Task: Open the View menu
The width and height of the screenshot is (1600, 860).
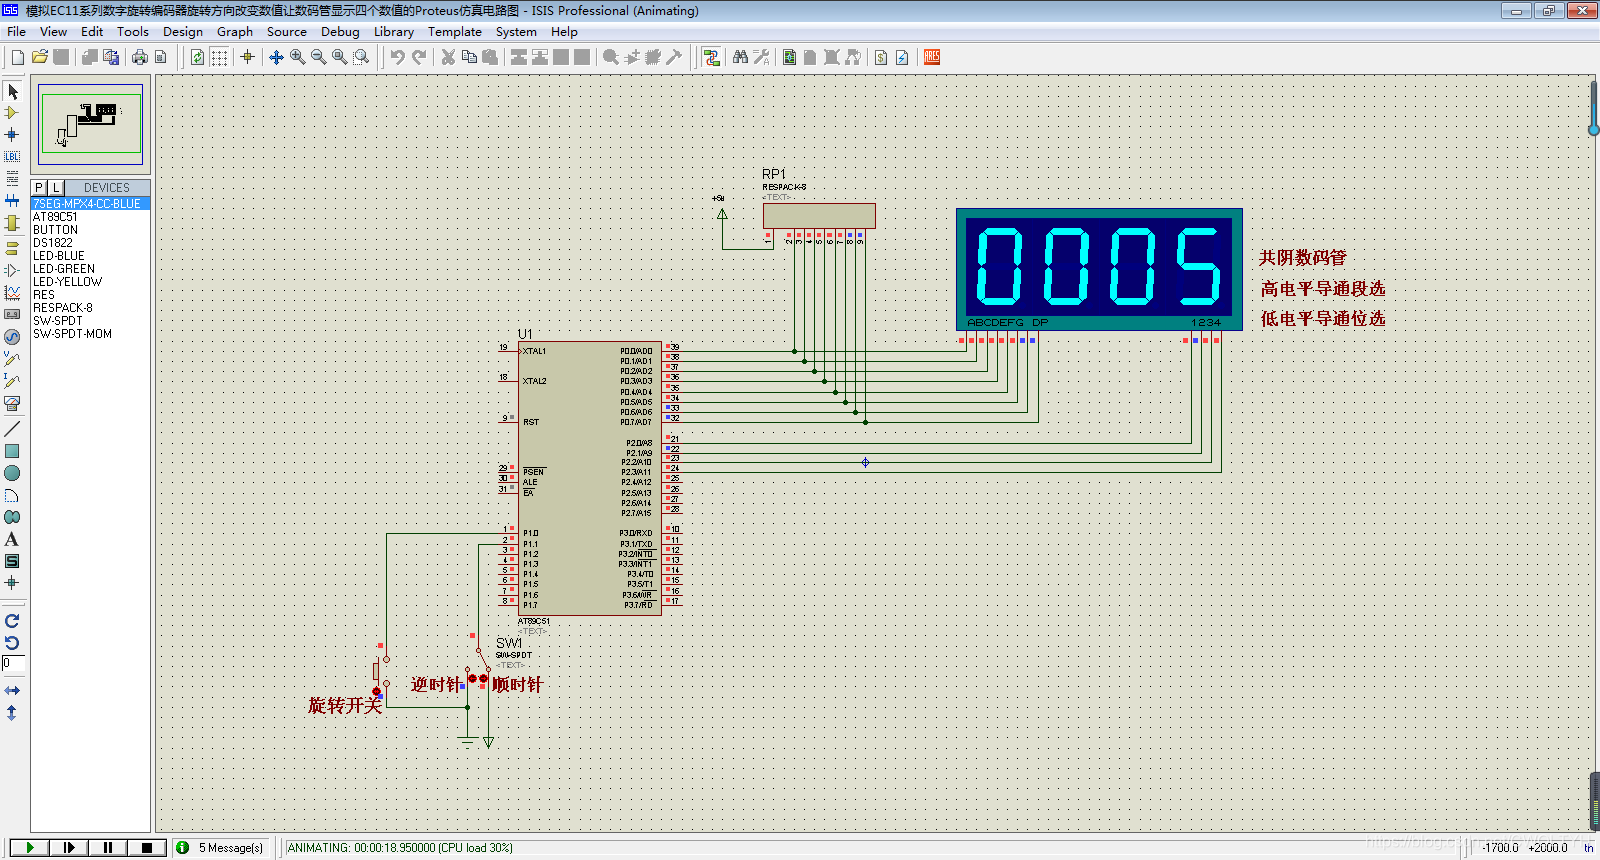Action: click(53, 32)
